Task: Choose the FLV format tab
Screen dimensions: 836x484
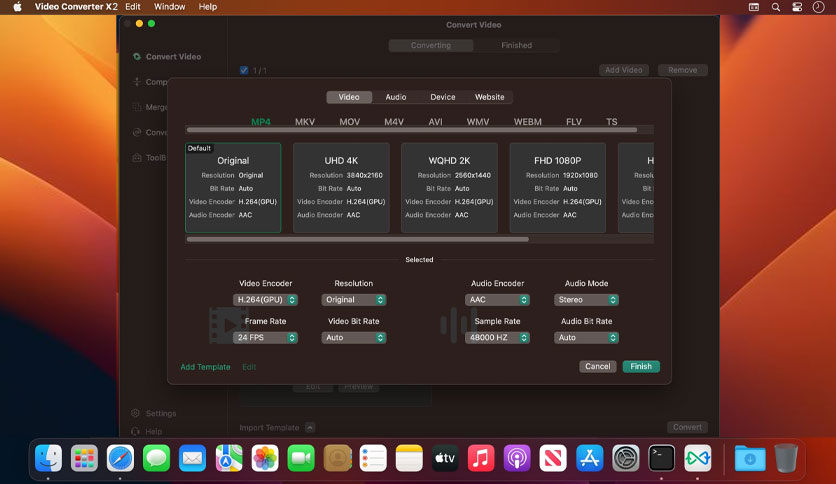Action: (x=574, y=122)
